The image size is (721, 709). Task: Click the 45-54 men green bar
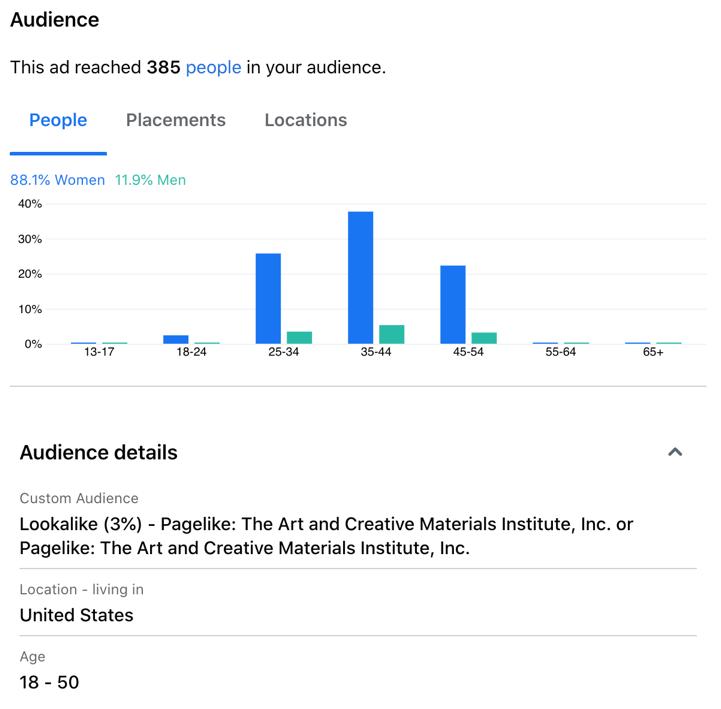pos(484,338)
